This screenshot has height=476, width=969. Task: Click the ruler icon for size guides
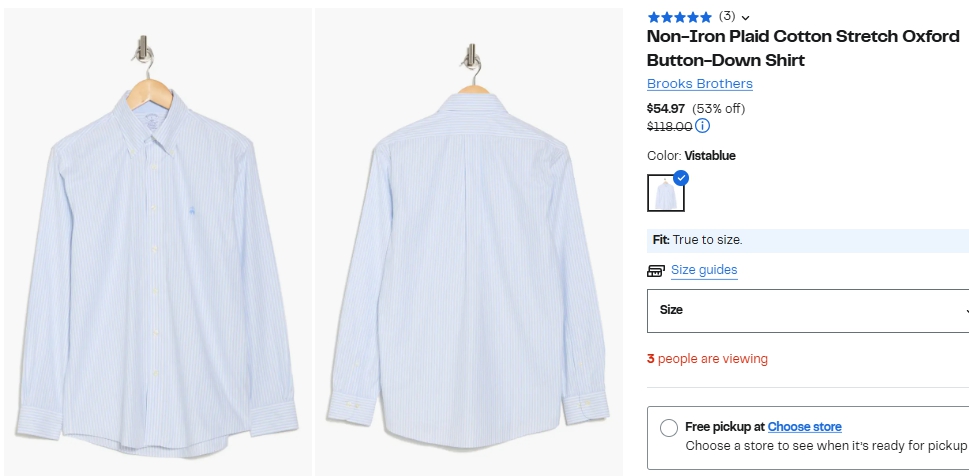[x=656, y=270]
